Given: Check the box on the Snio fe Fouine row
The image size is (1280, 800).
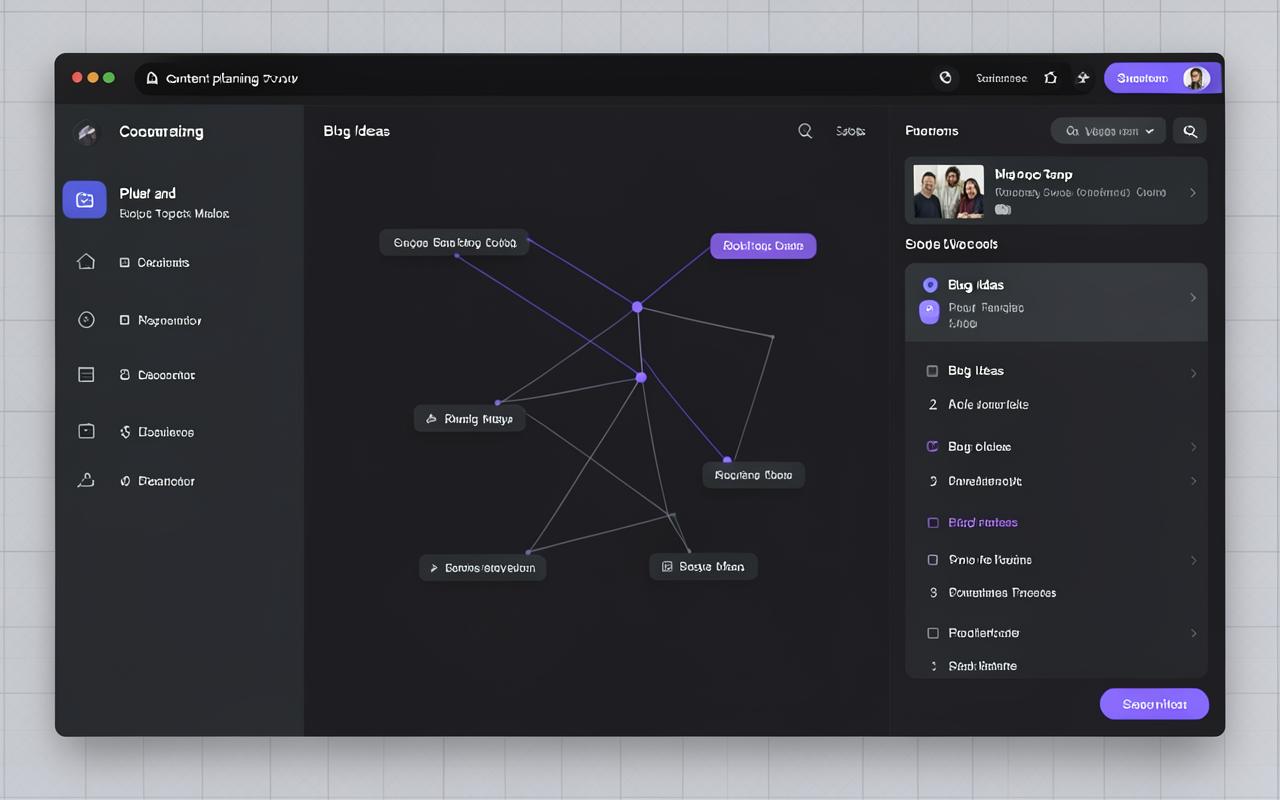Looking at the screenshot, I should point(932,560).
